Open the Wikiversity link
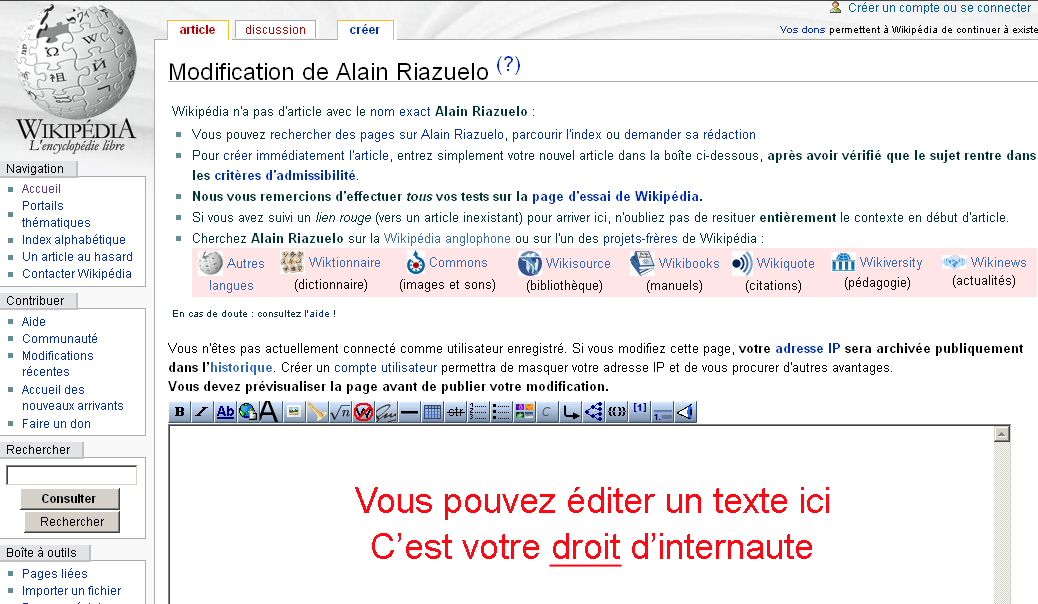Image resolution: width=1038 pixels, height=604 pixels. coord(891,262)
